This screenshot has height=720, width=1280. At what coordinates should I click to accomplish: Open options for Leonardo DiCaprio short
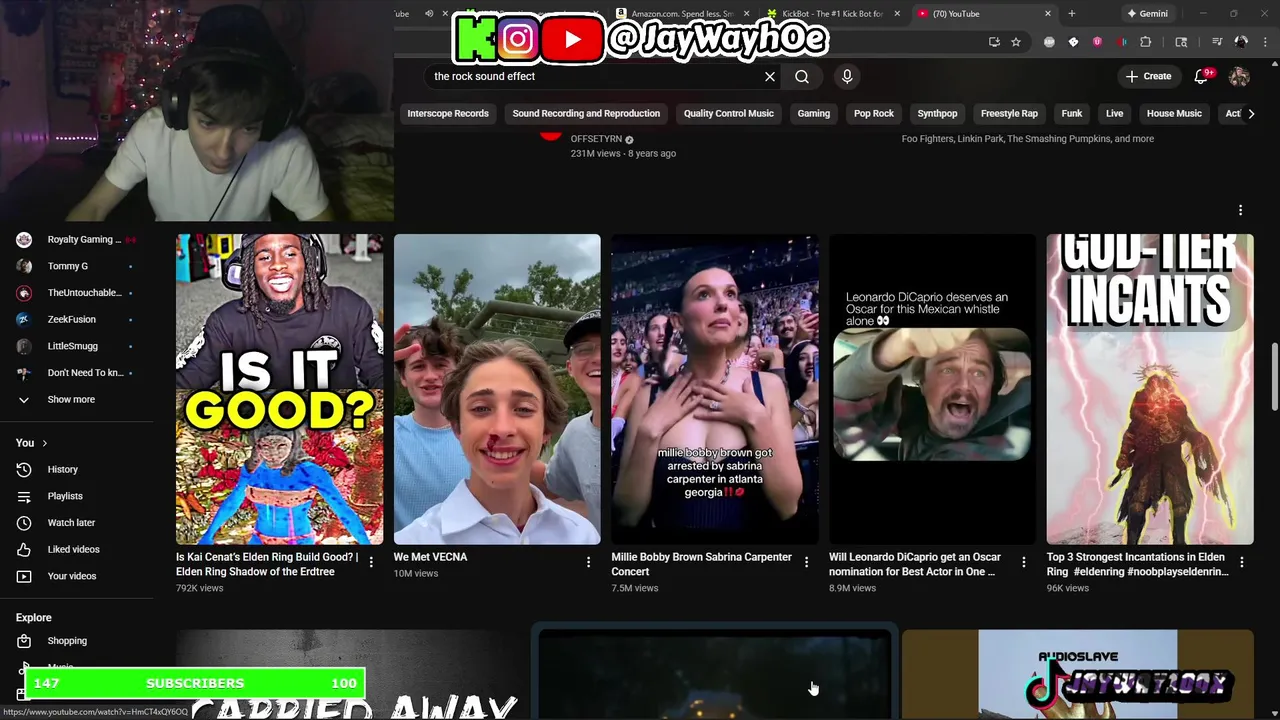point(1023,562)
